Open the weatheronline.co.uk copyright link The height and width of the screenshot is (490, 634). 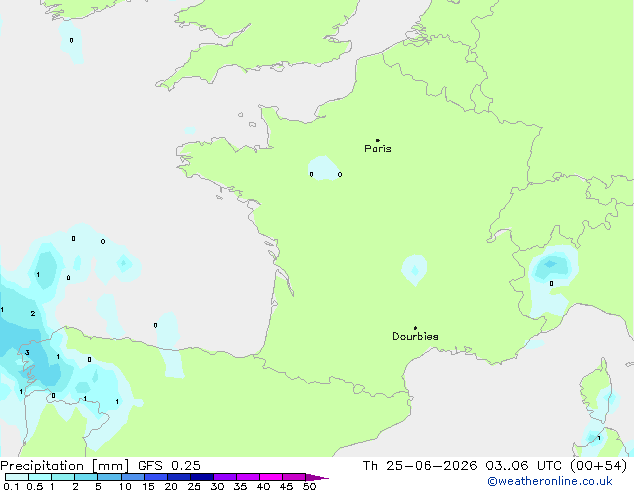(550, 481)
